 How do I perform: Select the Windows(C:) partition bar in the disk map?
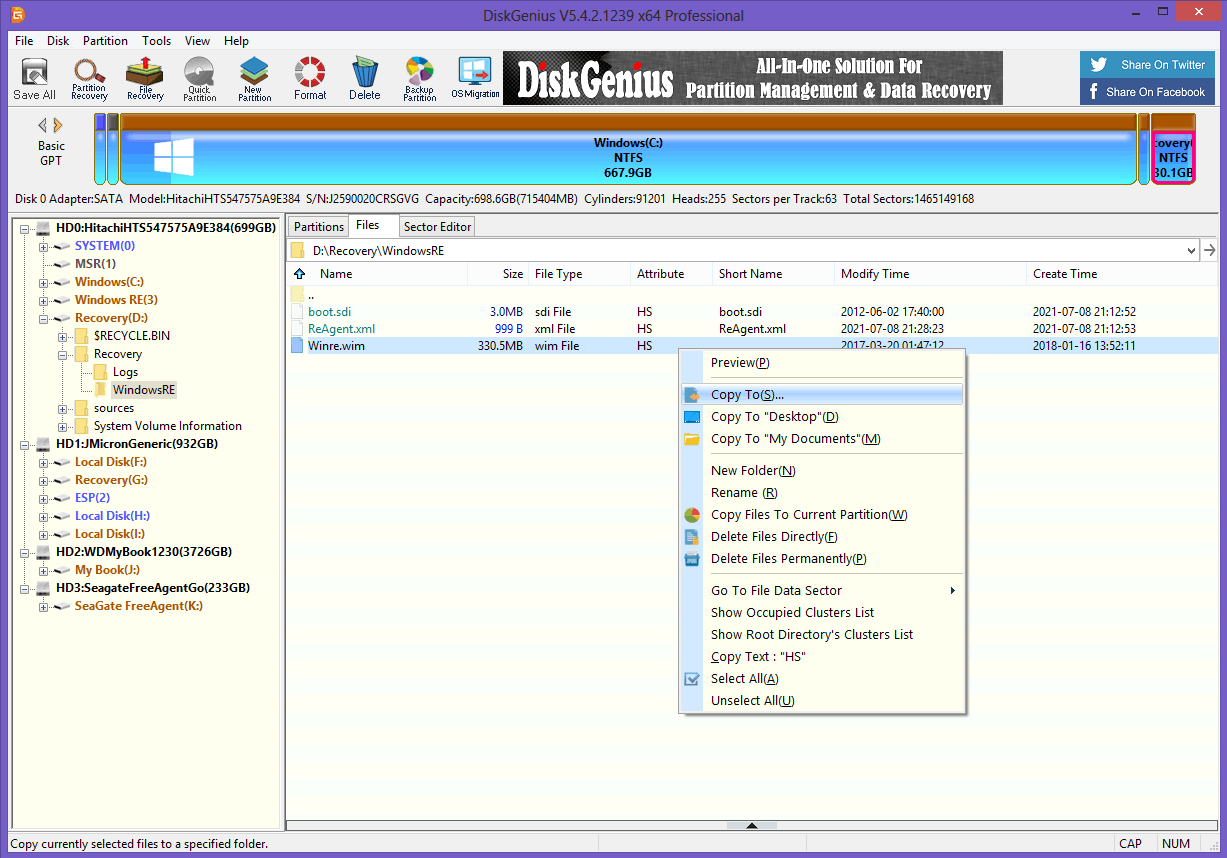pyautogui.click(x=628, y=150)
